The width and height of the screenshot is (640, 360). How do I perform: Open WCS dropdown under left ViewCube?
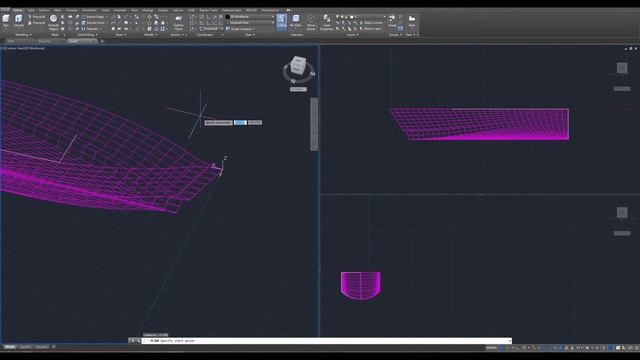298,89
